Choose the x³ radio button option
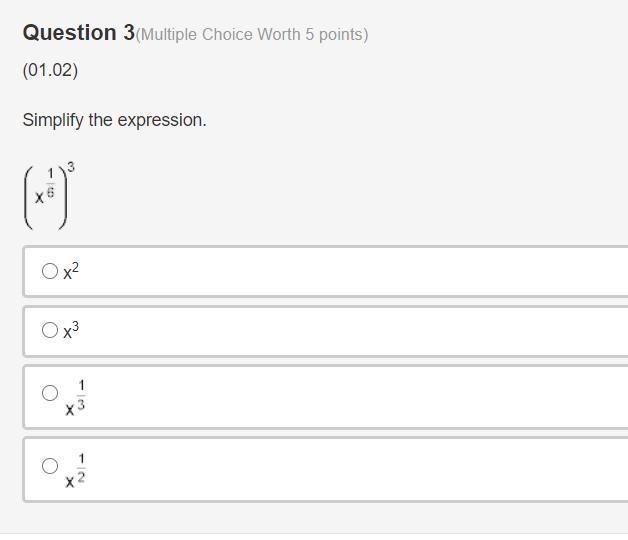The image size is (628, 540). [x=50, y=330]
